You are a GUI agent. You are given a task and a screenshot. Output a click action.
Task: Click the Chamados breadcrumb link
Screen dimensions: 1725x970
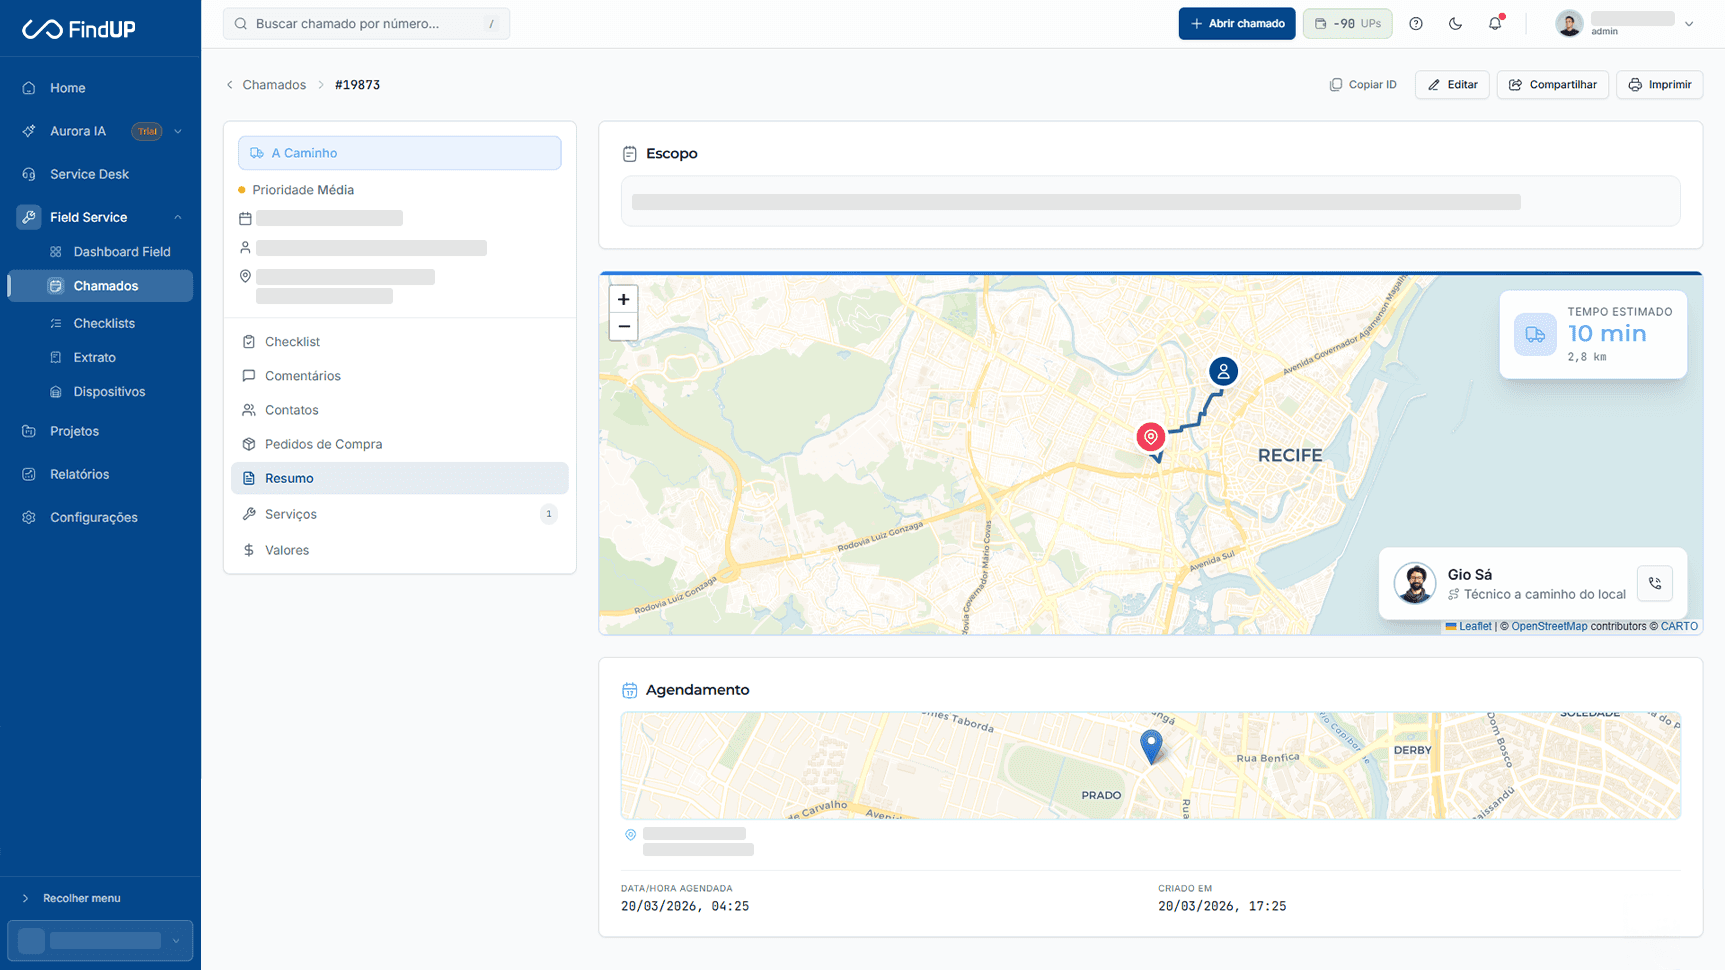[x=274, y=85]
